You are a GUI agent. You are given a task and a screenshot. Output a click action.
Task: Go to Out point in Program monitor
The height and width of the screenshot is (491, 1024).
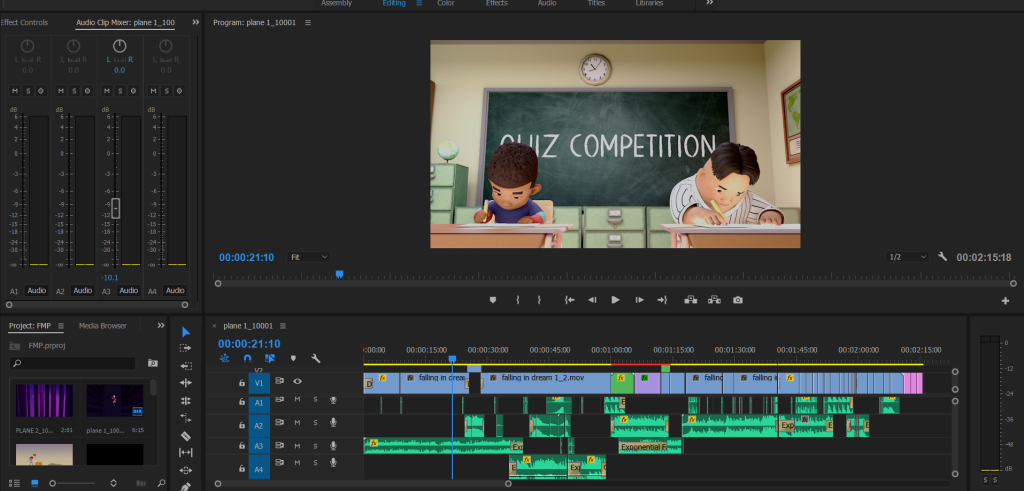coord(662,300)
